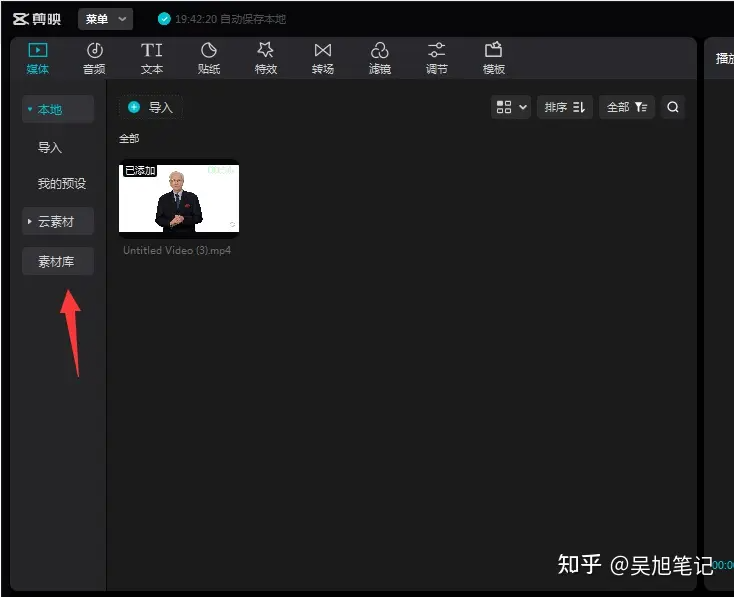Select 我的预设 in the sidebar
Image resolution: width=734 pixels, height=597 pixels.
(x=62, y=183)
